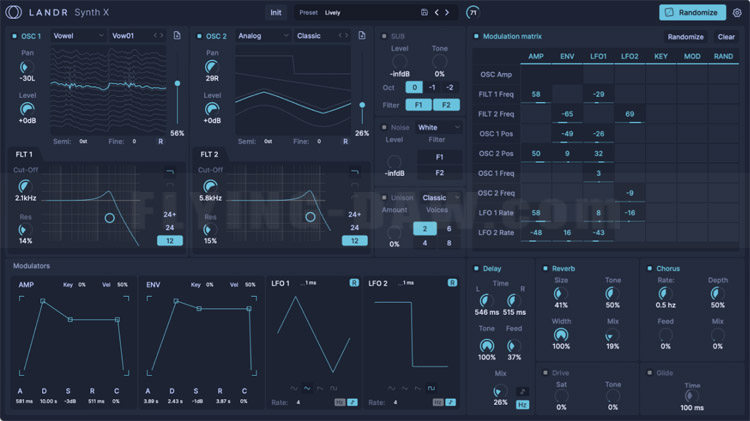Image resolution: width=750 pixels, height=421 pixels.
Task: Click the RAND column header in Modulation matrix
Action: 723,56
